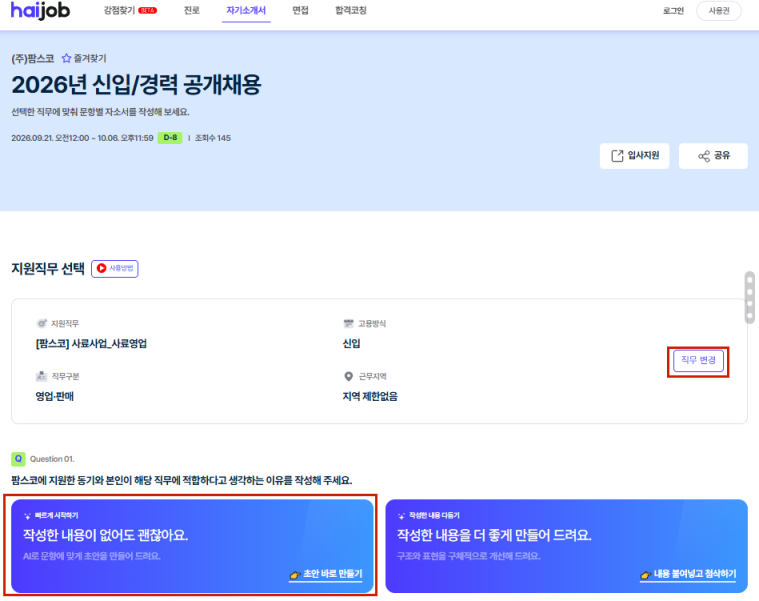Click the 초안 바로 만들기 link
The height and width of the screenshot is (601, 759).
[x=326, y=574]
